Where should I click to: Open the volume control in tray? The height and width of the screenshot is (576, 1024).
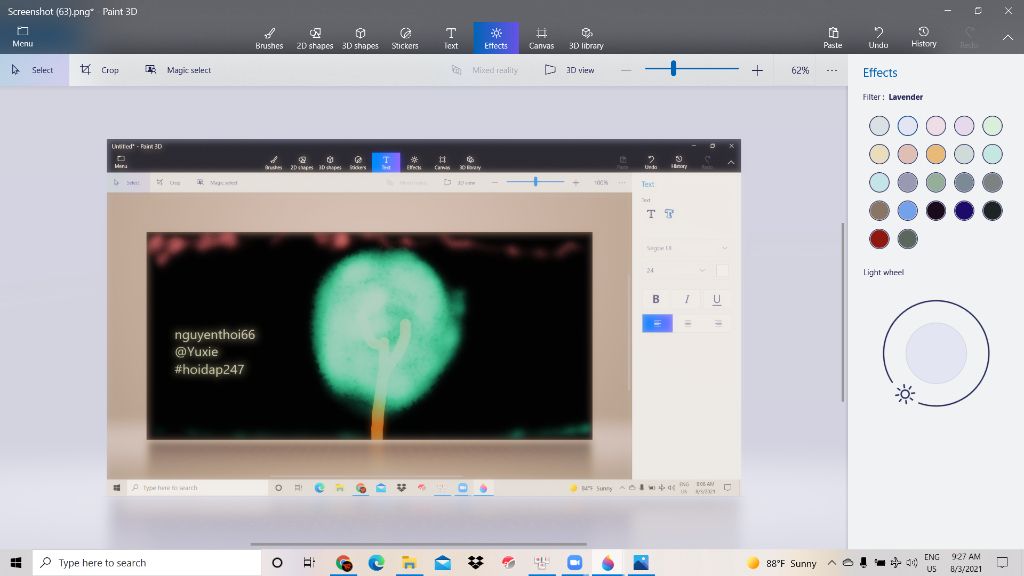click(x=912, y=562)
